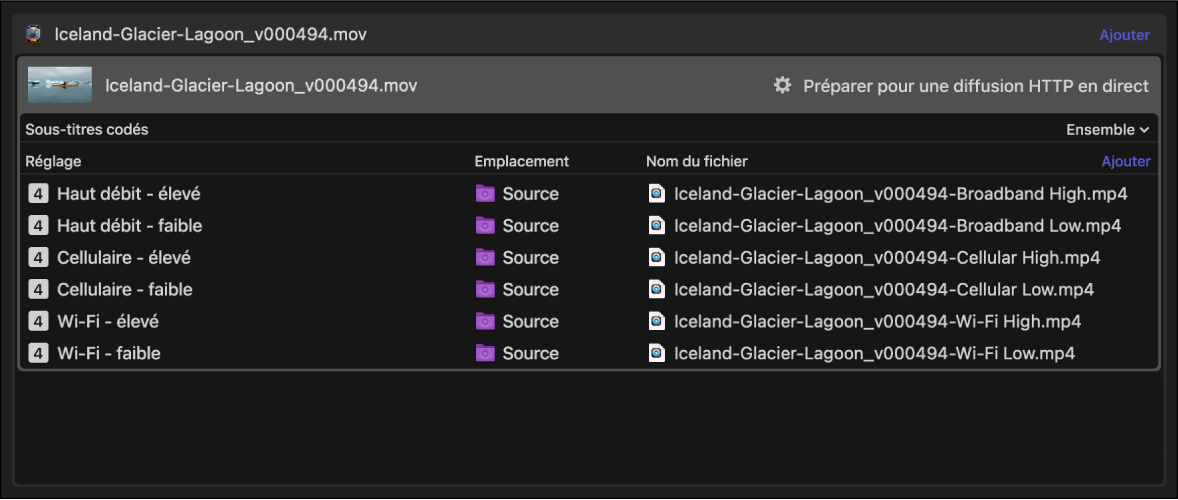This screenshot has height=500, width=1178.
Task: Click the Nom du fichier column header
Action: pos(696,162)
